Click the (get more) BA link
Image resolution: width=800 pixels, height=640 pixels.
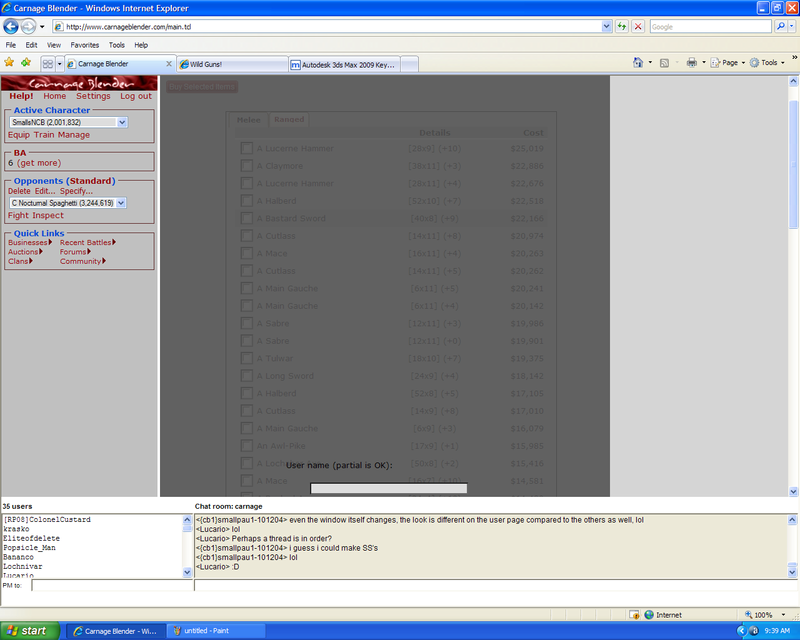39,163
